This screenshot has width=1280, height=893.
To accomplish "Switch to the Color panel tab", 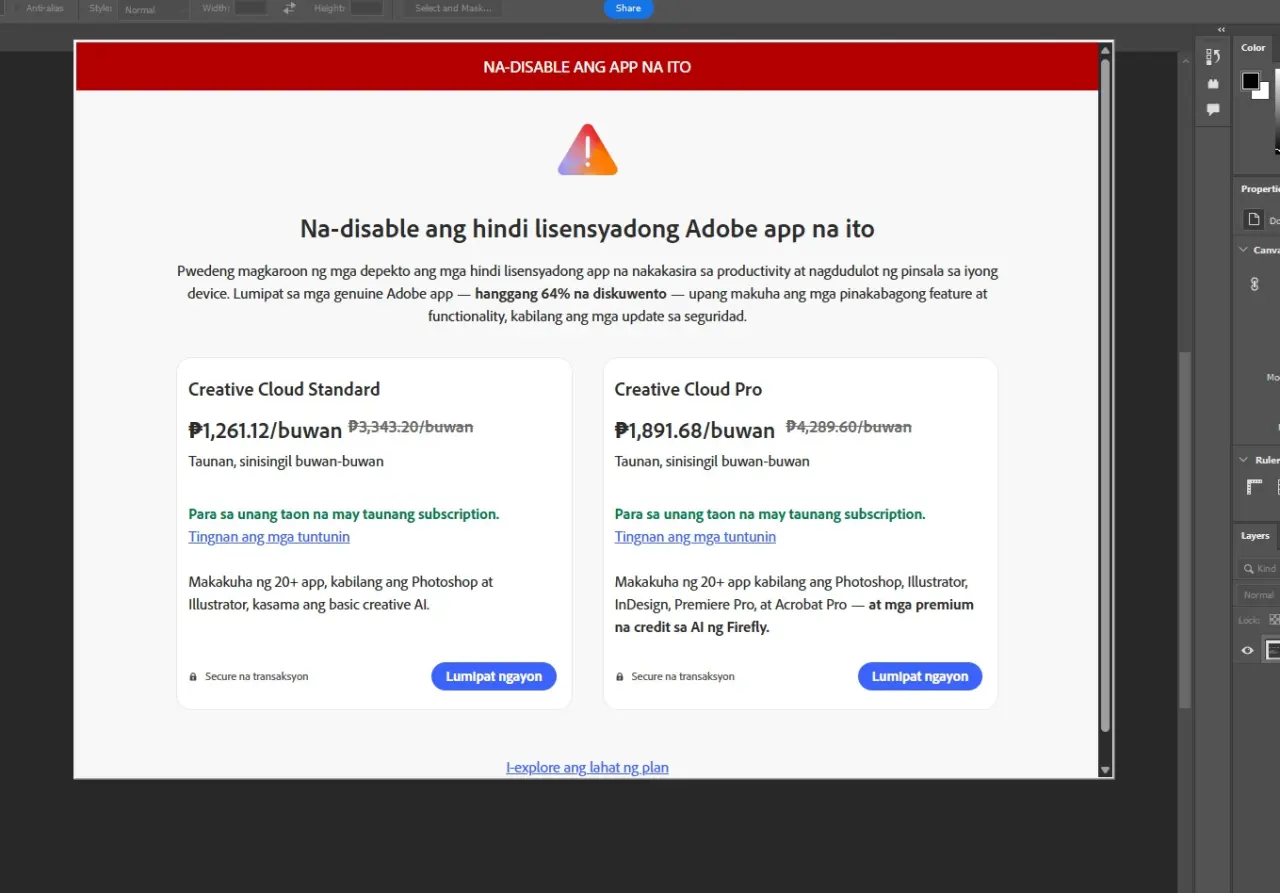I will click(x=1253, y=47).
